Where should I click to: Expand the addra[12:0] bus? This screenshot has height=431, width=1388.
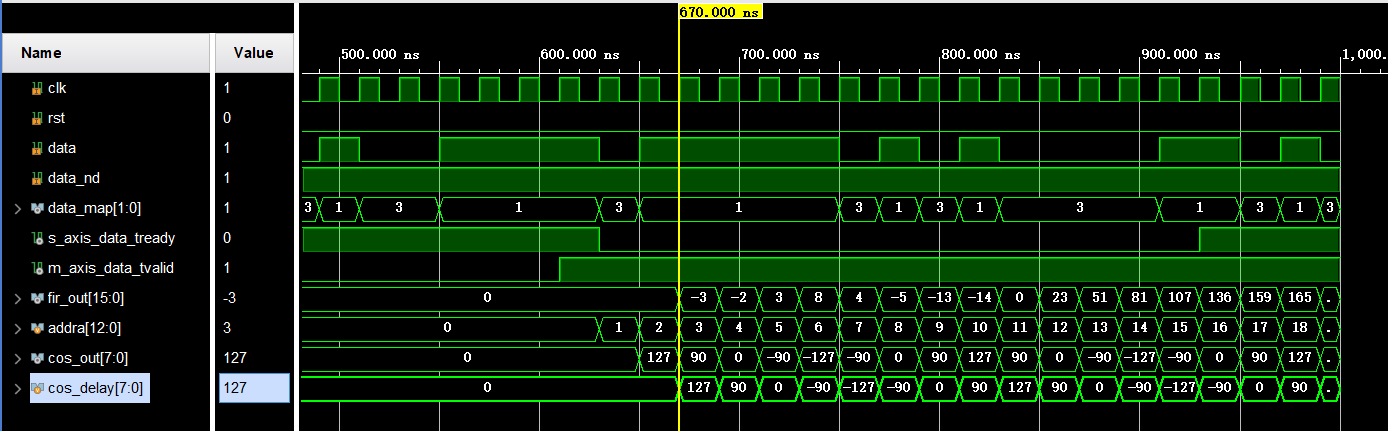[x=16, y=328]
